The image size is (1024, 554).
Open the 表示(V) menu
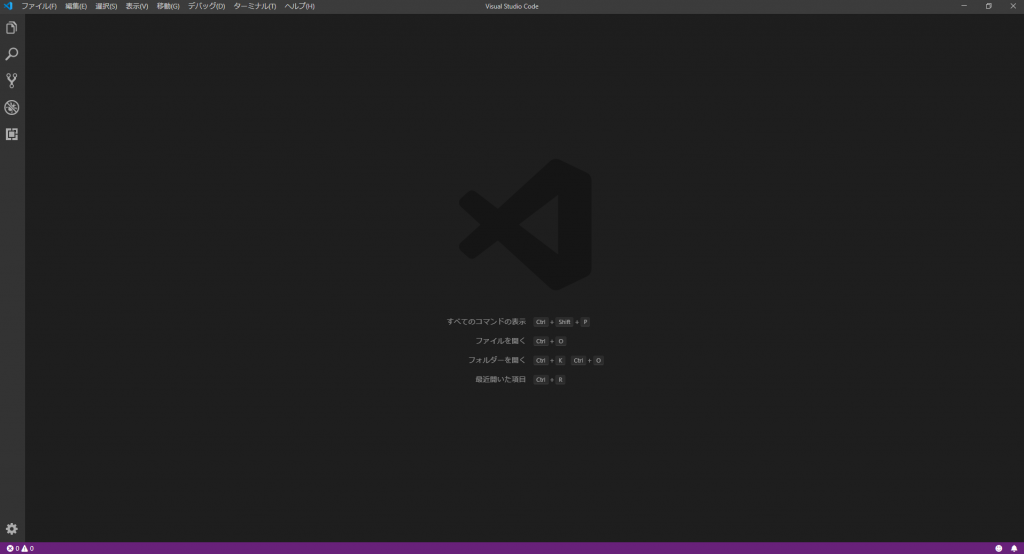point(136,6)
